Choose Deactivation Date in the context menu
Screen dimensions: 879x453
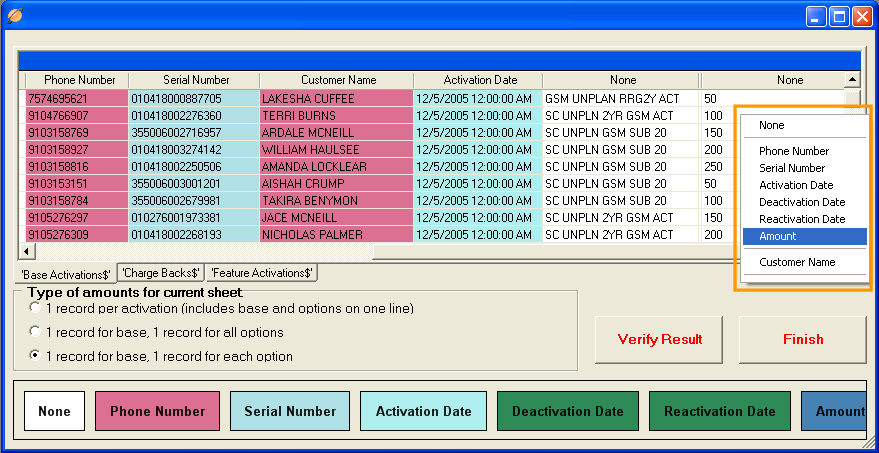pyautogui.click(x=804, y=202)
